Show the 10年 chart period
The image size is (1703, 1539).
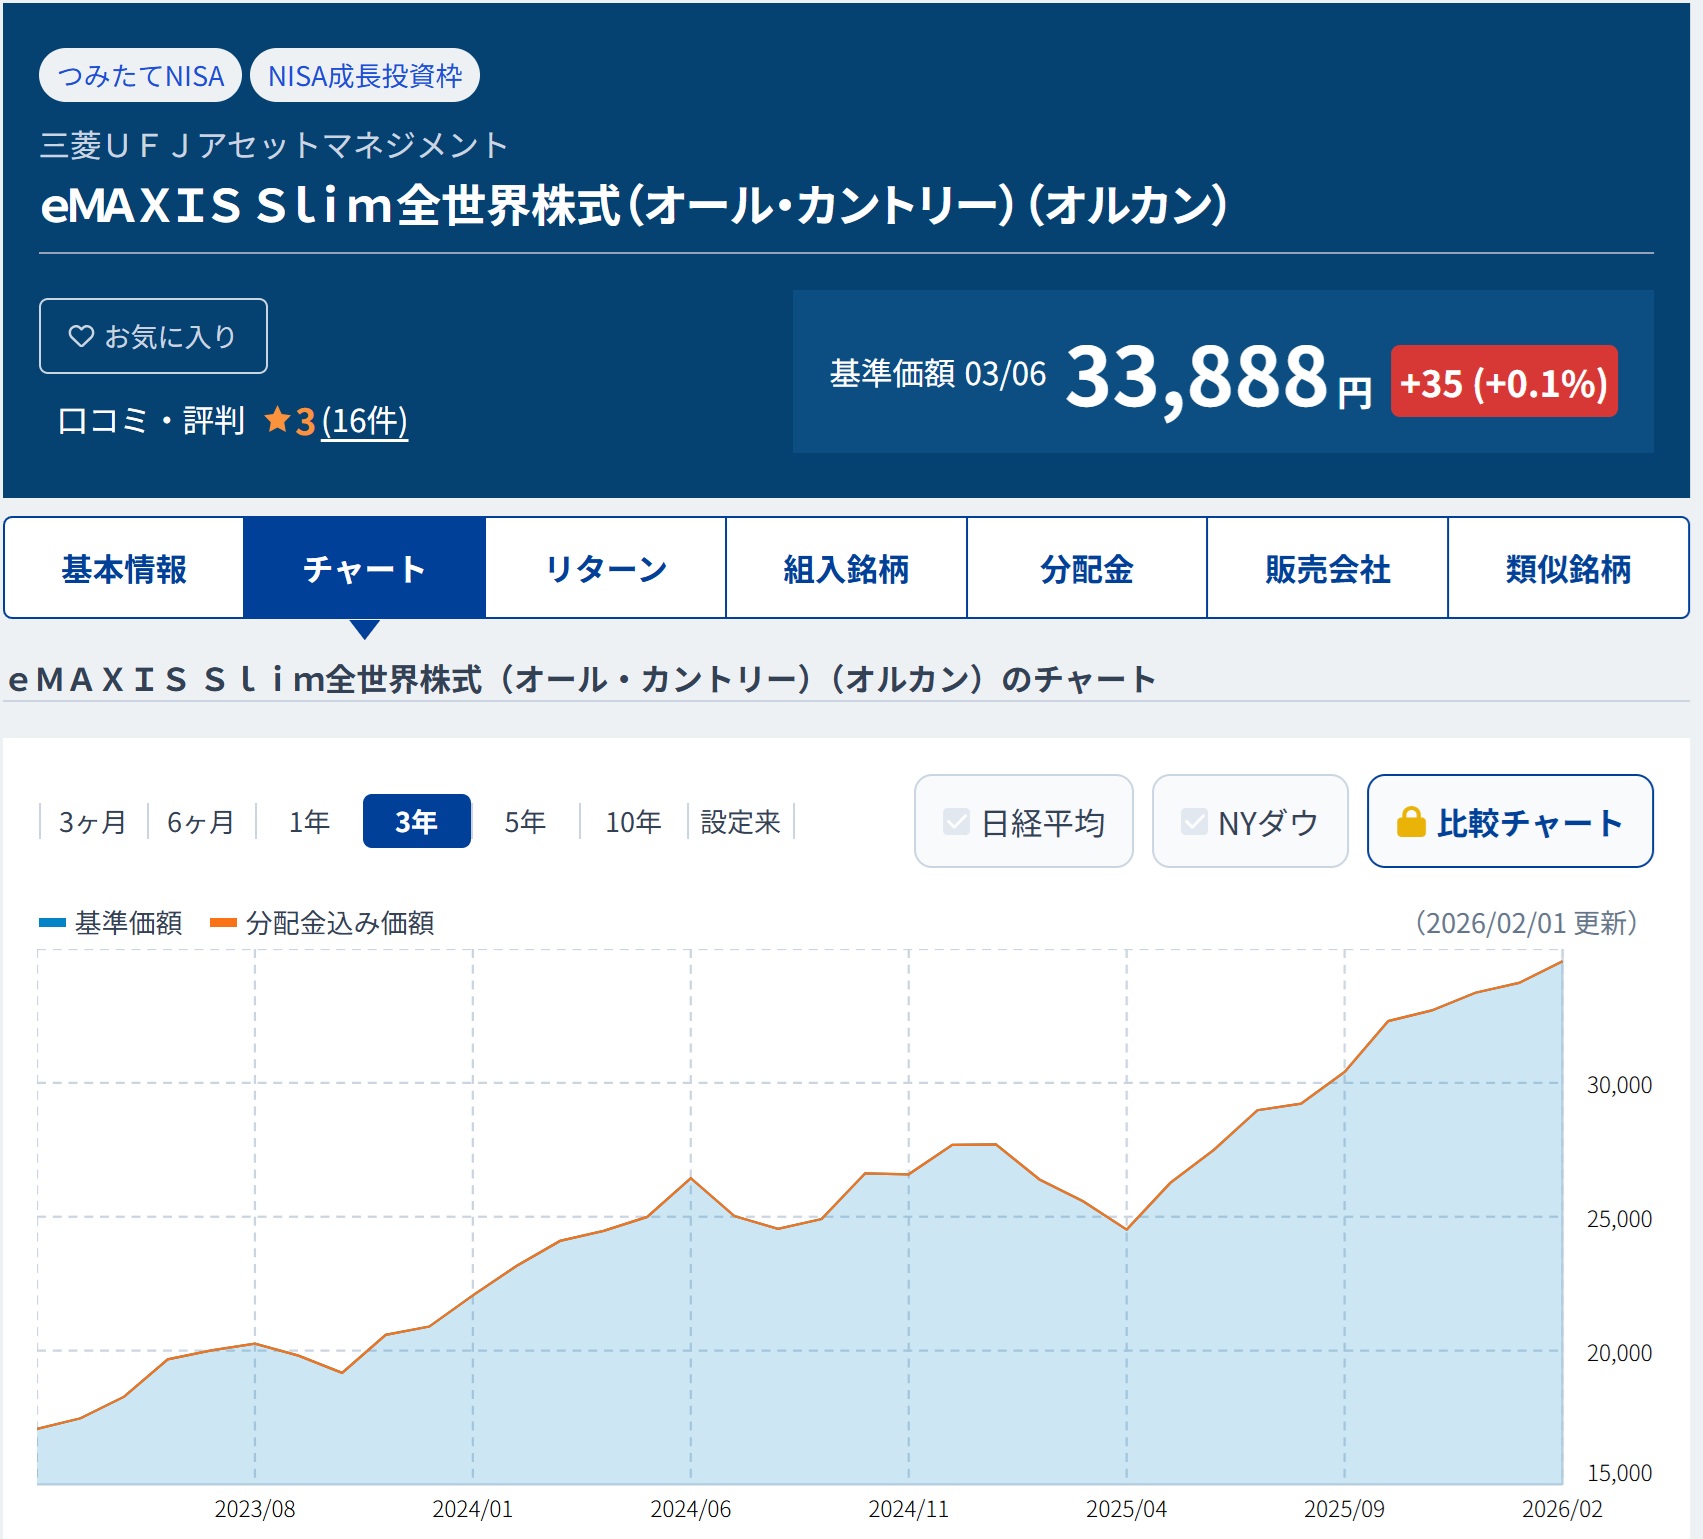pyautogui.click(x=633, y=822)
